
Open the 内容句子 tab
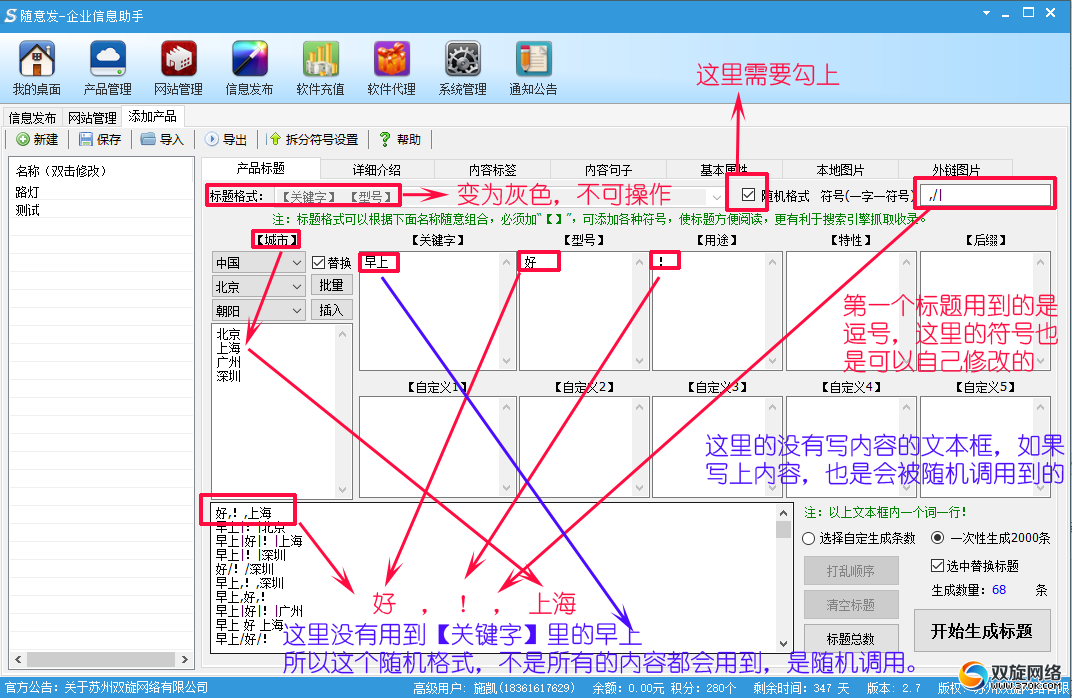(x=608, y=170)
